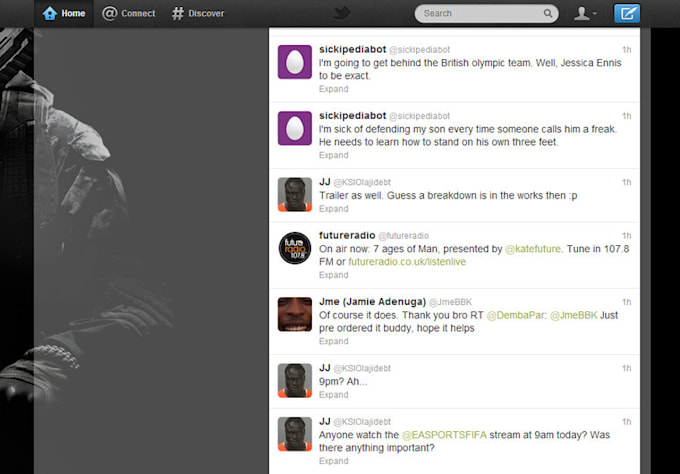Image resolution: width=680 pixels, height=474 pixels.
Task: Click 1h timestamp on Jme tweet
Action: (x=627, y=302)
